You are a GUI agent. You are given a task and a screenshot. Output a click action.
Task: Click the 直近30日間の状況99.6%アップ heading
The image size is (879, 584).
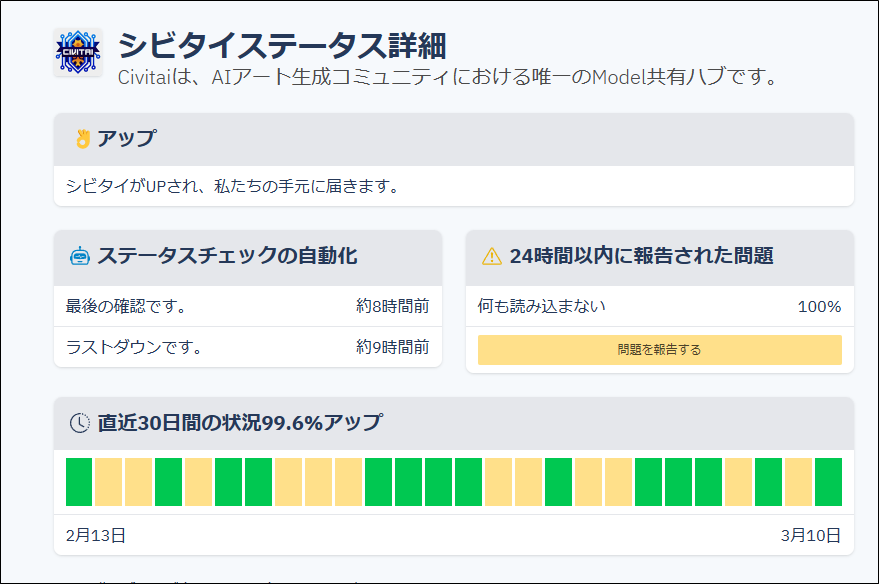click(x=240, y=423)
